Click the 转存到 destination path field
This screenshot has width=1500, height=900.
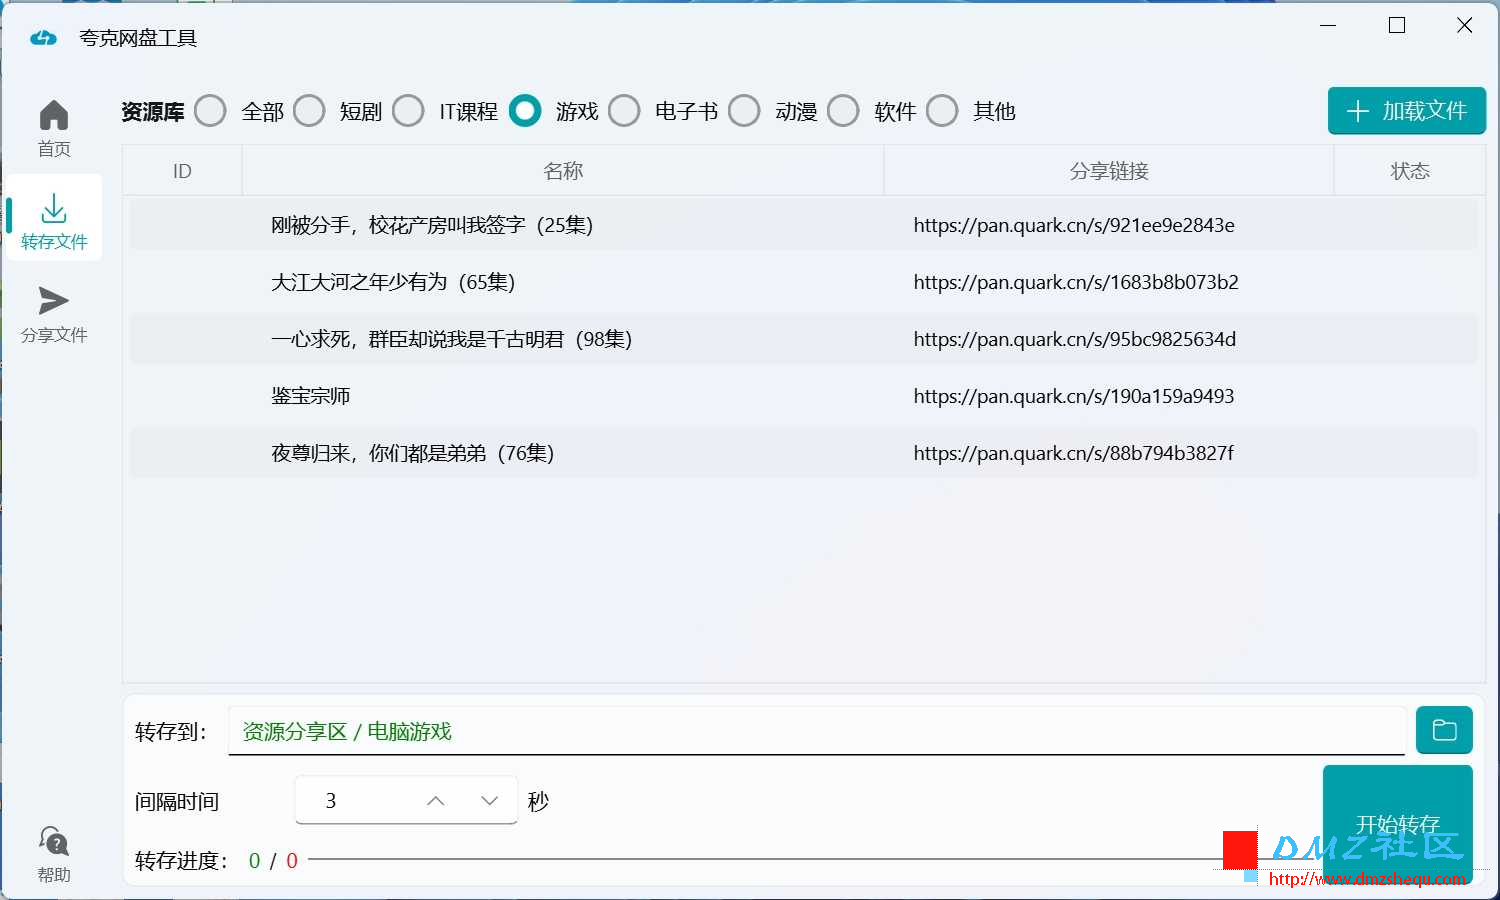817,731
